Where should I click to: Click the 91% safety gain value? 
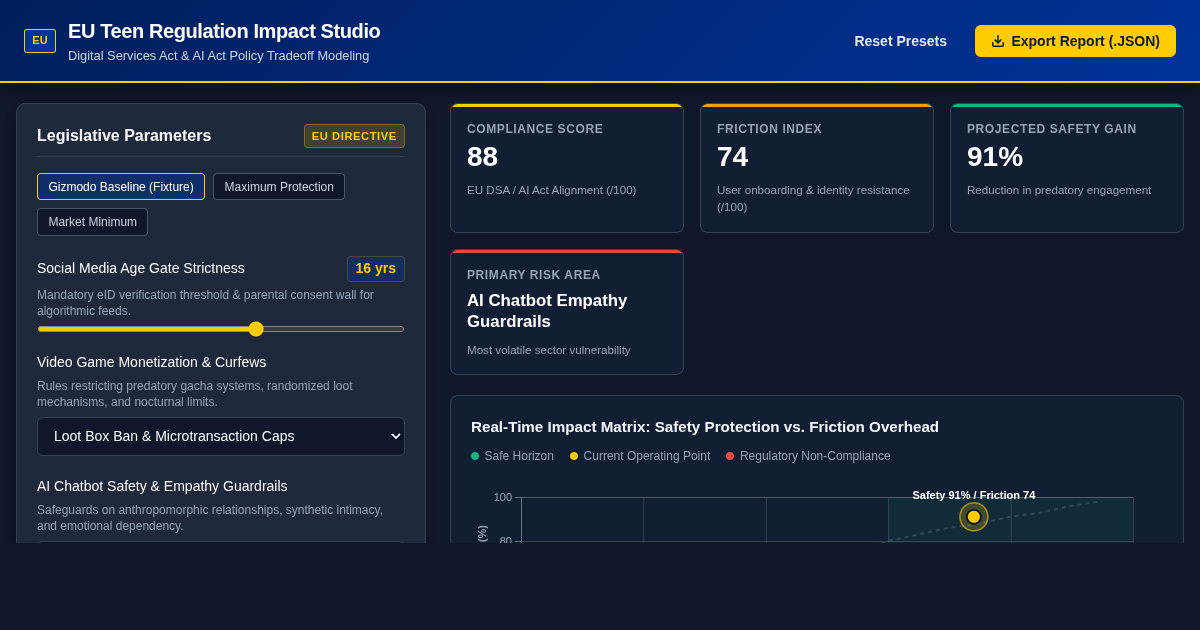click(995, 157)
